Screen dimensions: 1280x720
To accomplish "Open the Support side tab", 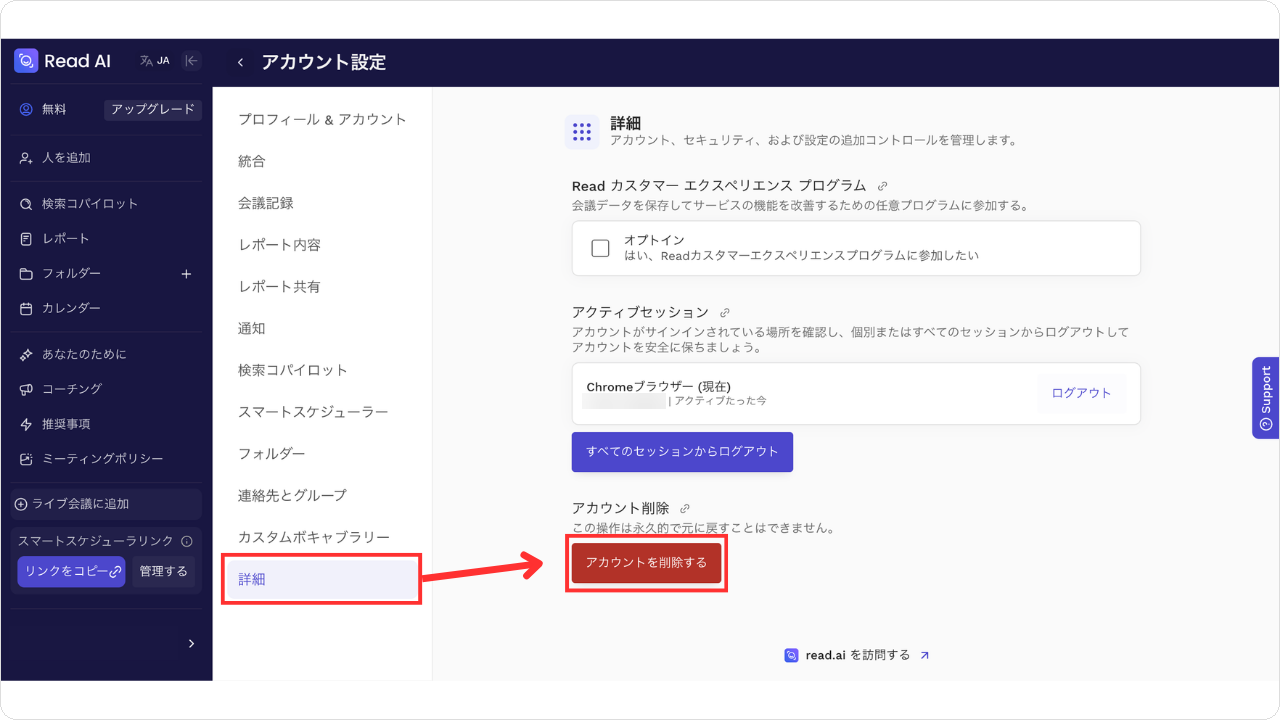I will 1265,398.
